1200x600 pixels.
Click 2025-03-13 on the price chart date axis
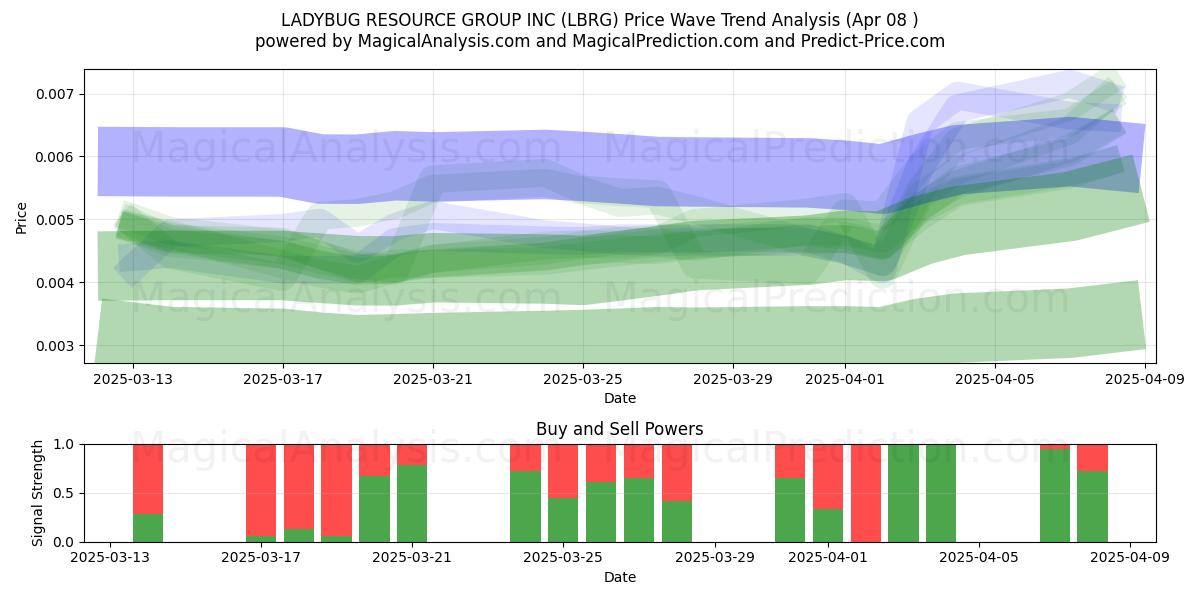pos(134,379)
